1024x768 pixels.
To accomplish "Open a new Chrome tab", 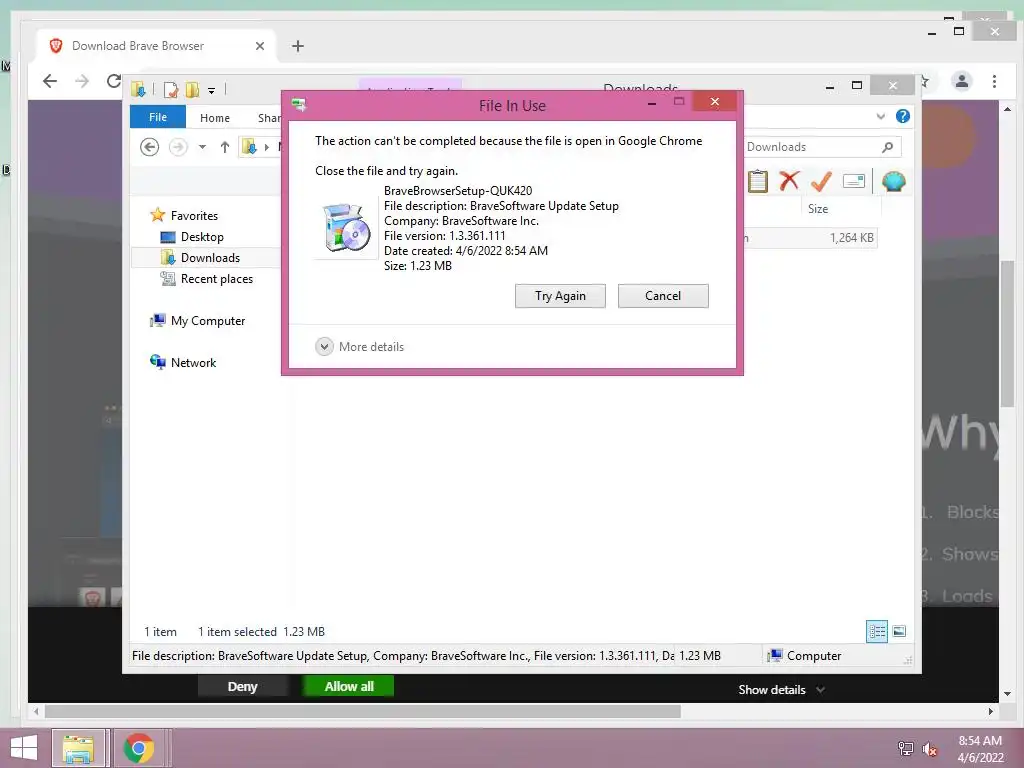I will coord(298,46).
